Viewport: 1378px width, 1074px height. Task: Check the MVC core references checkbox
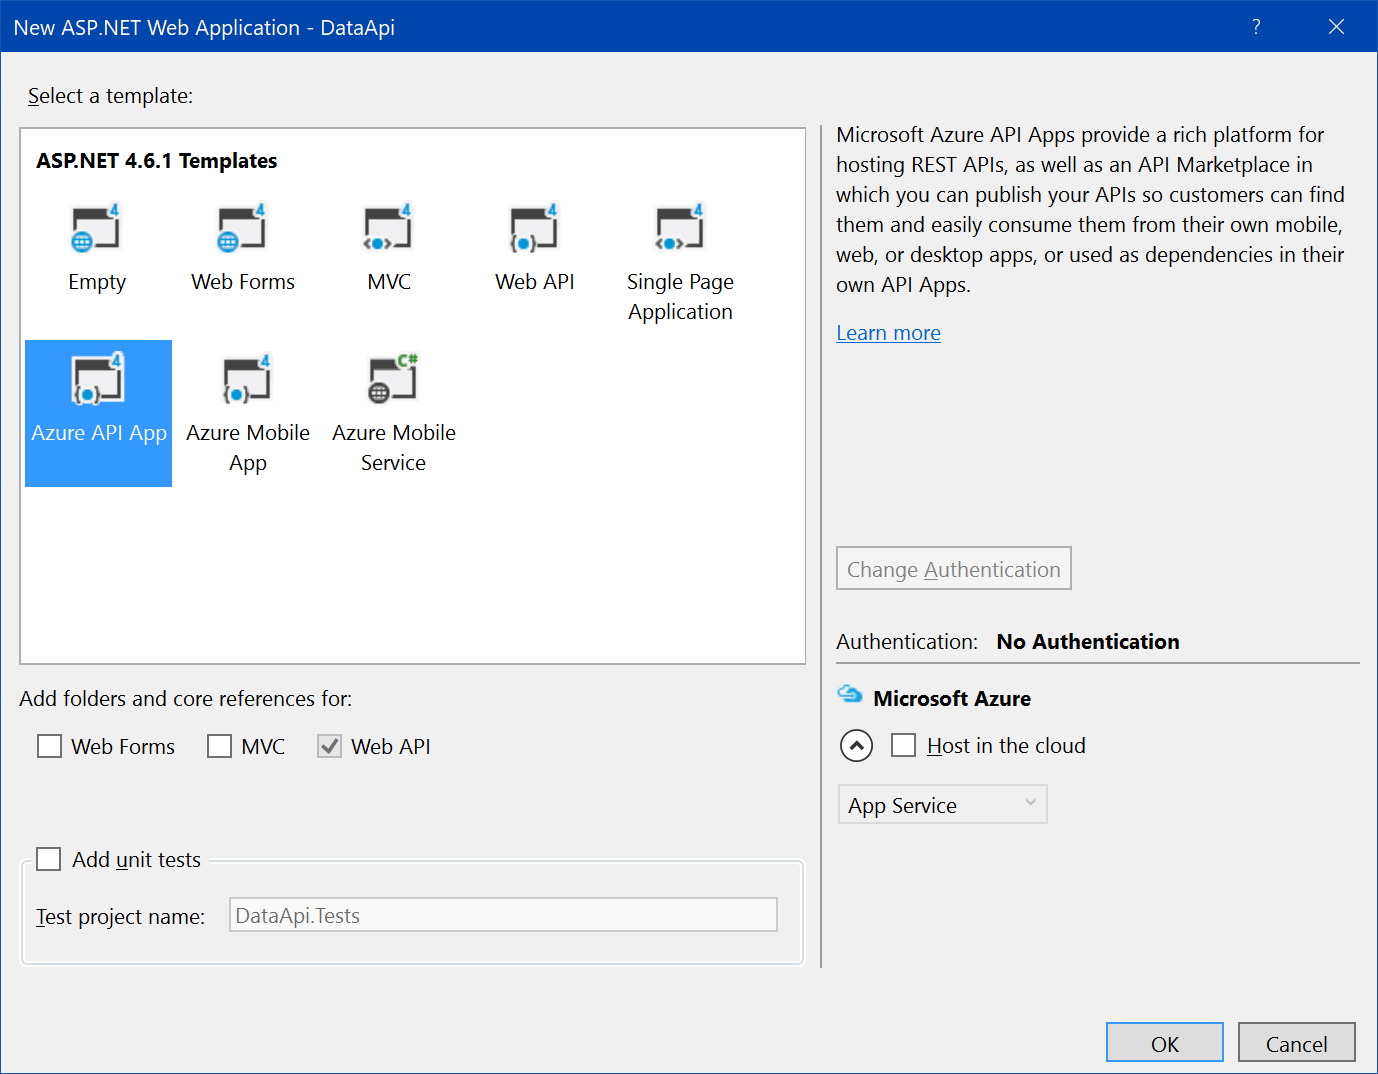point(219,746)
